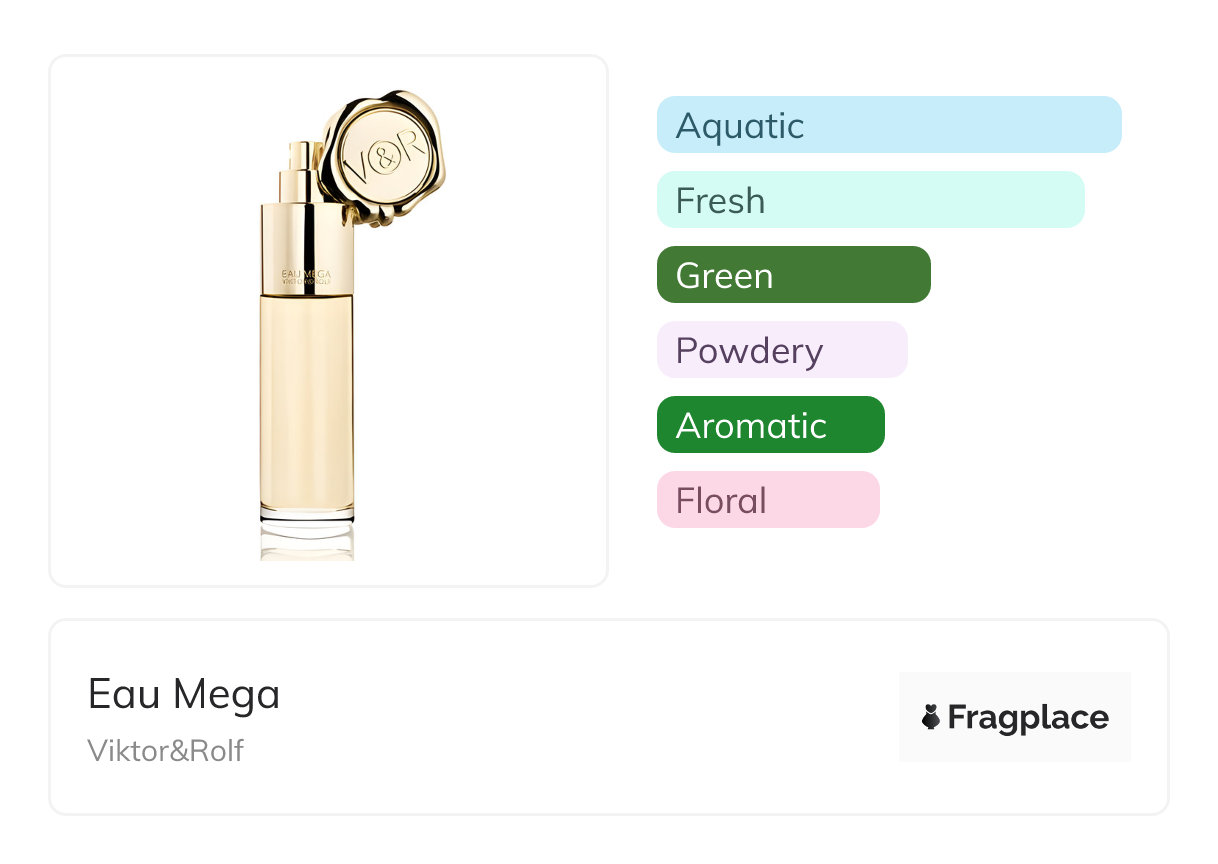Click the Fragplace wordmark text
The width and height of the screenshot is (1218, 864).
(x=1028, y=717)
